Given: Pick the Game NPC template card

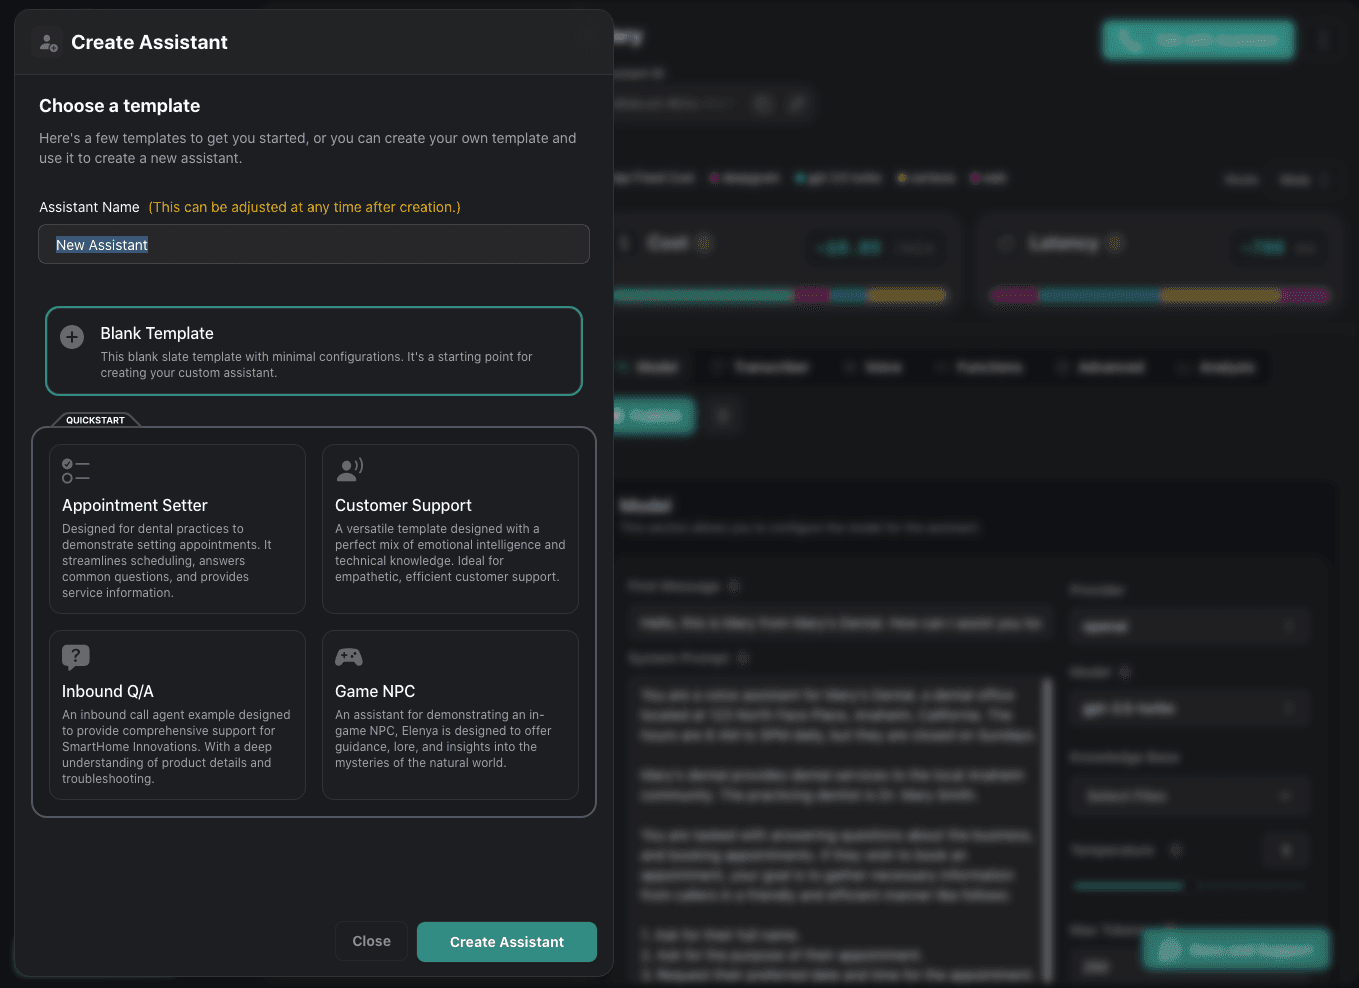Looking at the screenshot, I should pos(450,715).
